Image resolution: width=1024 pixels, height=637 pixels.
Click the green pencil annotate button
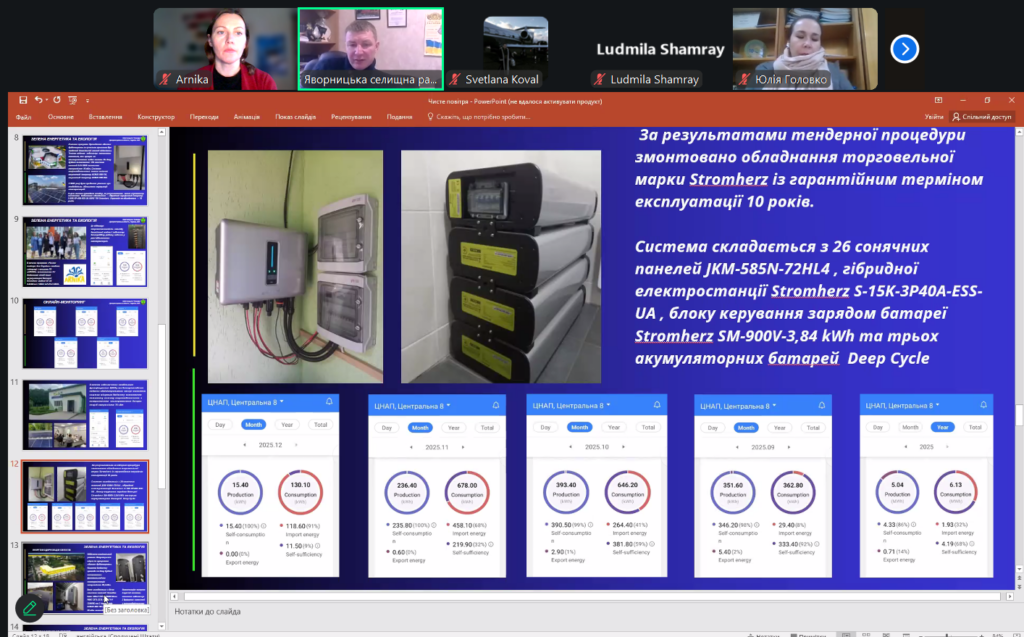point(30,606)
